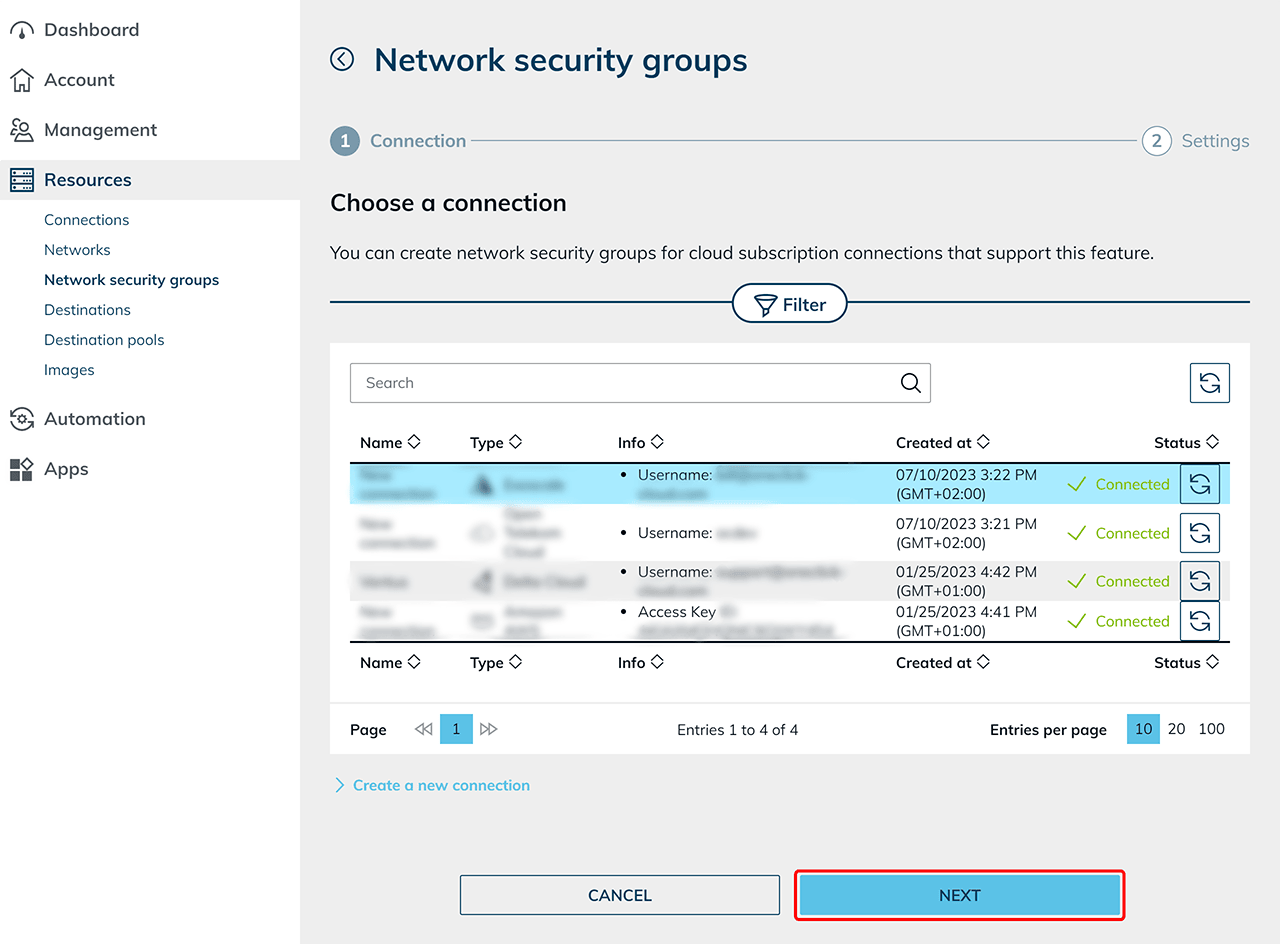This screenshot has height=944, width=1280.
Task: Refresh the Access Key connection row
Action: [x=1199, y=621]
